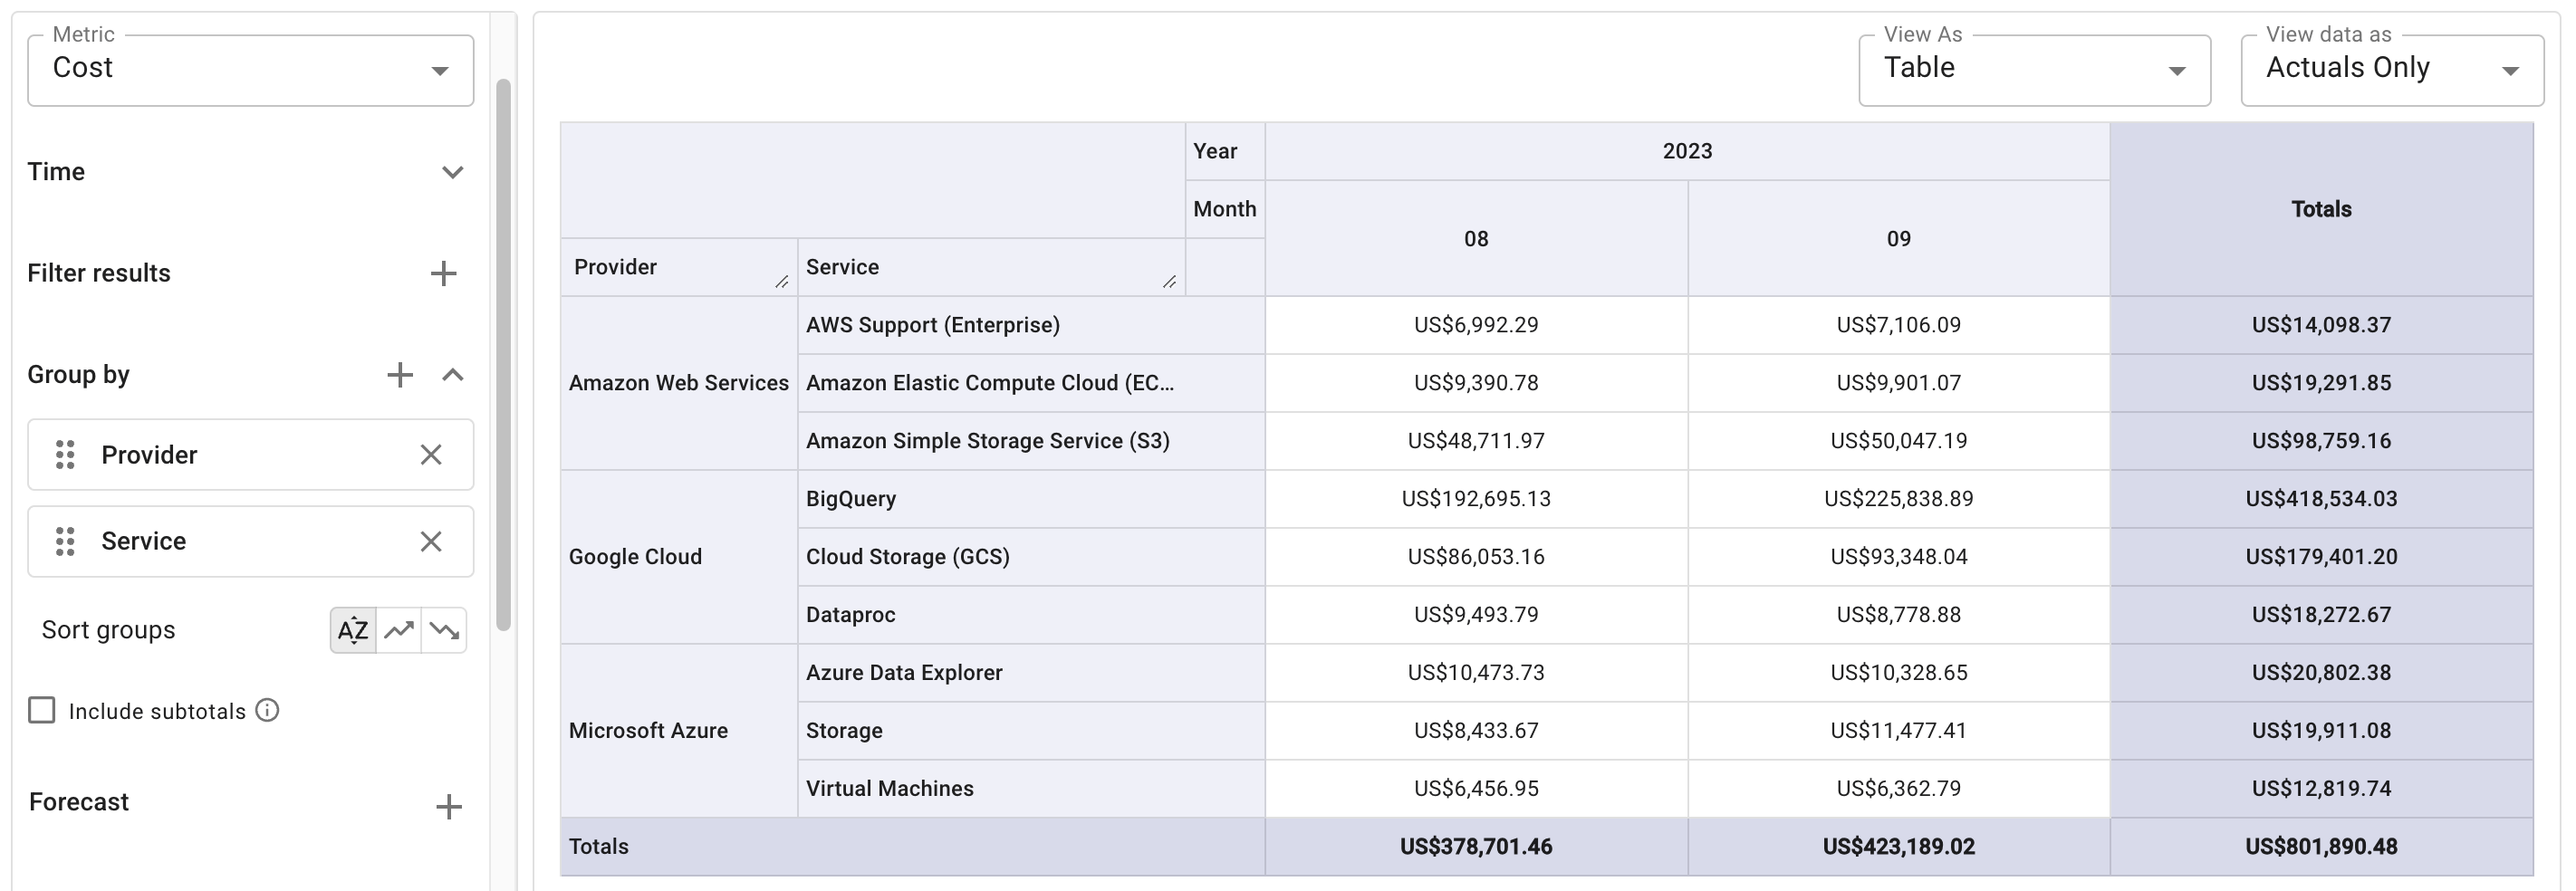The height and width of the screenshot is (891, 2576).
Task: Open the View As dropdown
Action: click(x=2033, y=70)
